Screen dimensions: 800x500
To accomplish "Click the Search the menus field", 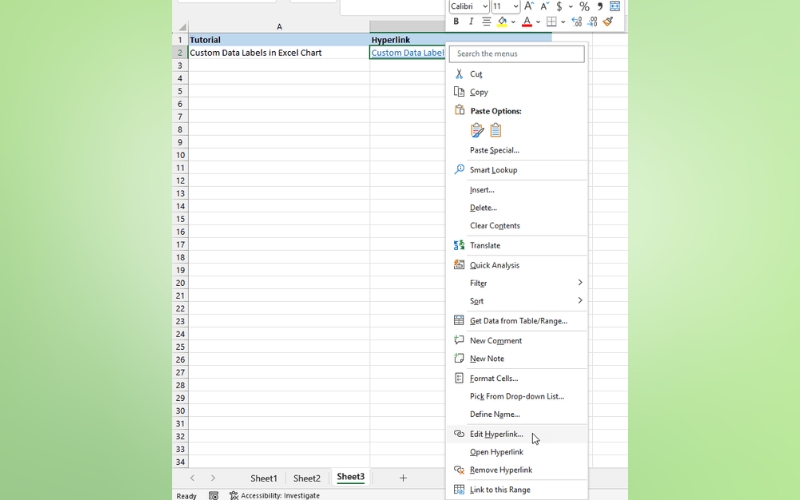I will coord(517,54).
